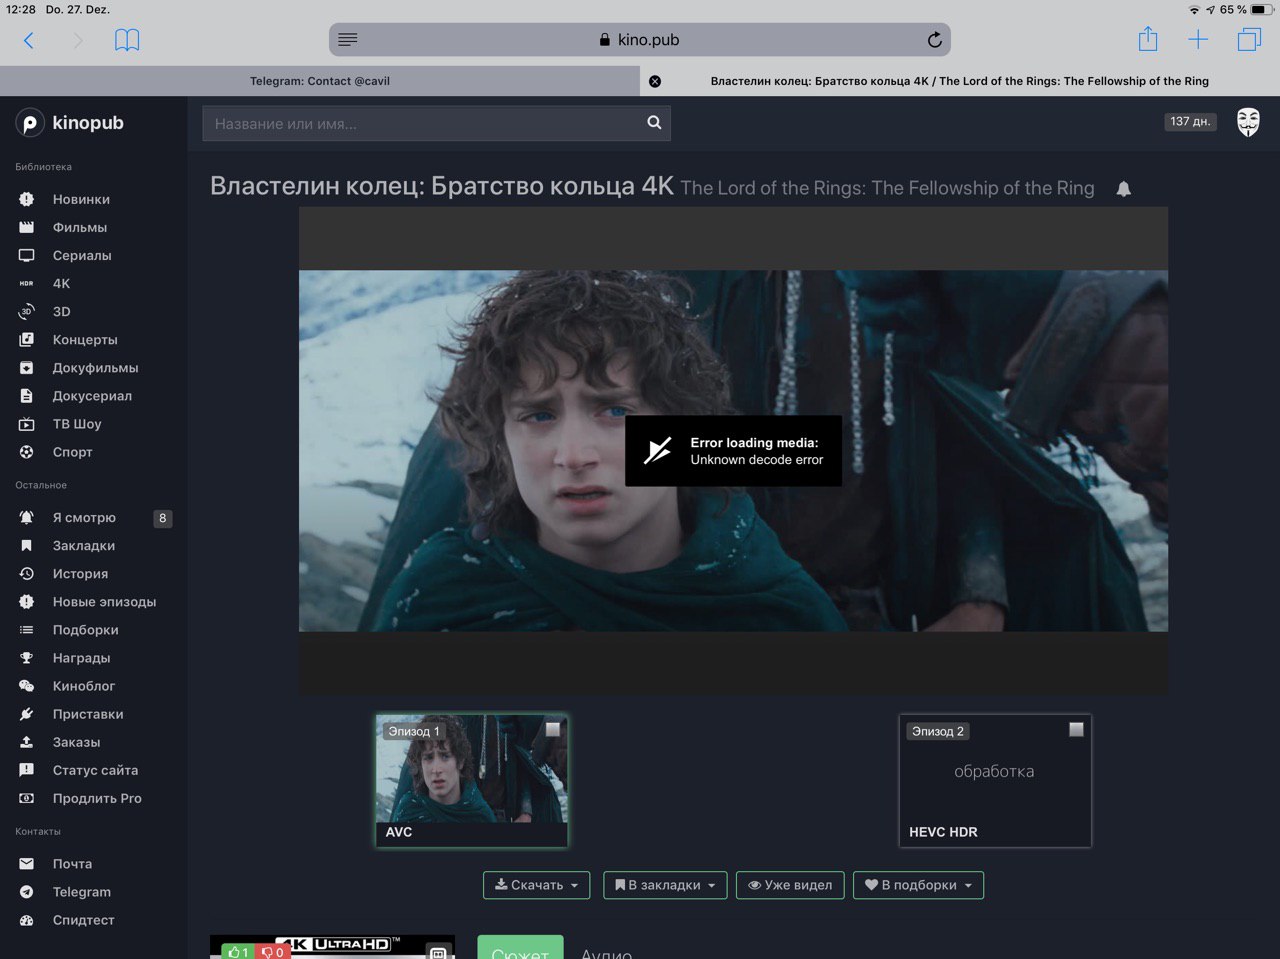Click the thumbs-up like counter

[237, 952]
